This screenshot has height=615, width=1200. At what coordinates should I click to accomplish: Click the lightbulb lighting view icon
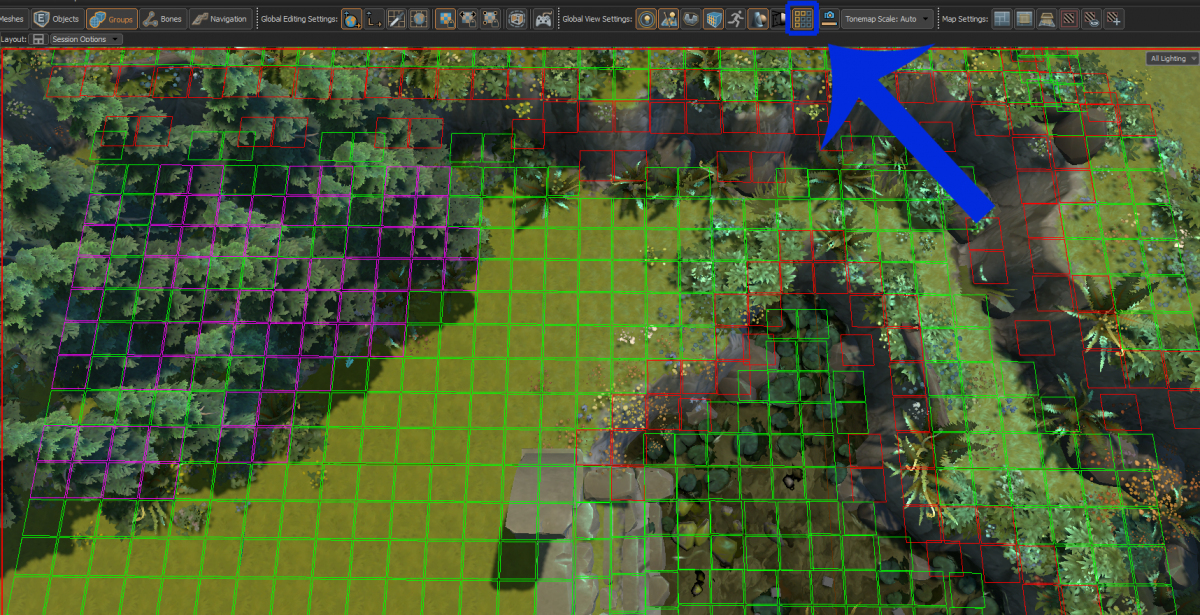pyautogui.click(x=647, y=18)
